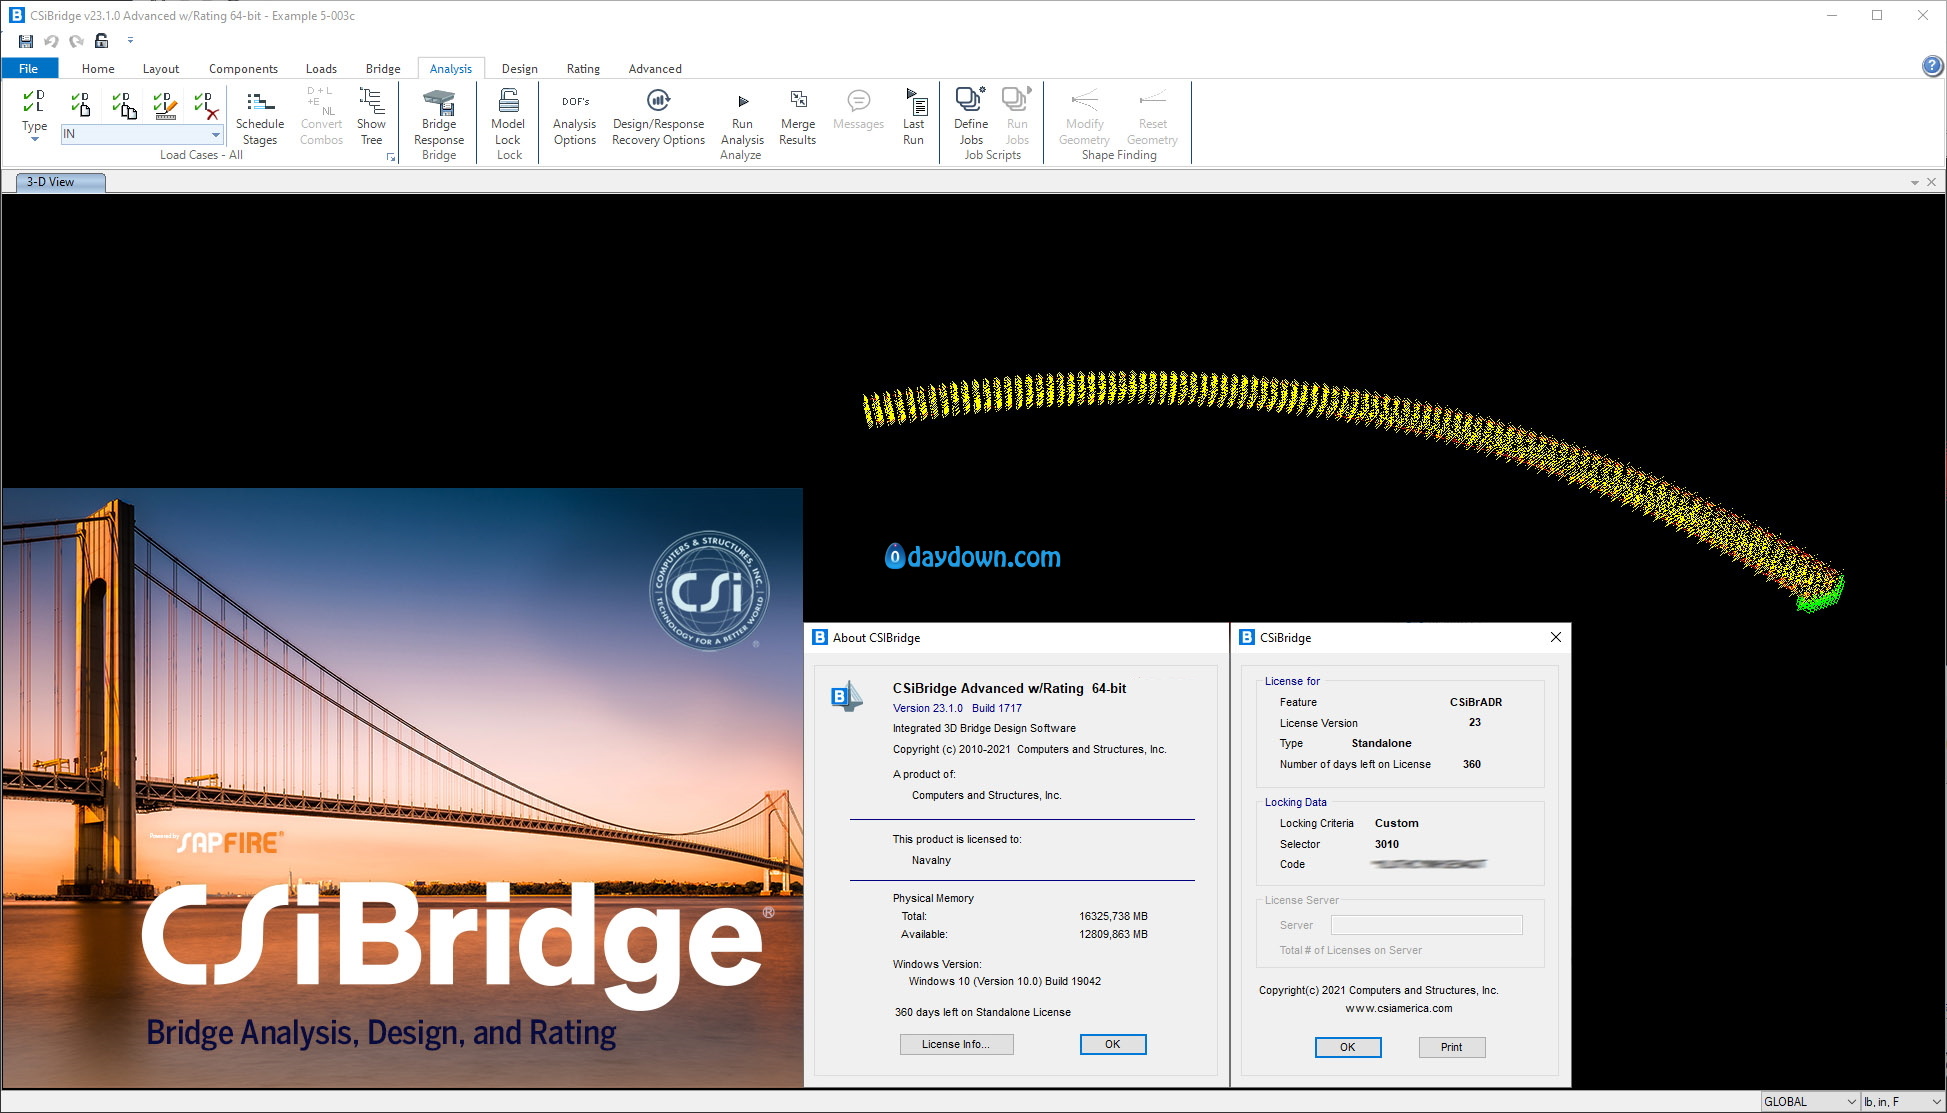Open the lb, in, F units dropdown

pyautogui.click(x=1902, y=1102)
